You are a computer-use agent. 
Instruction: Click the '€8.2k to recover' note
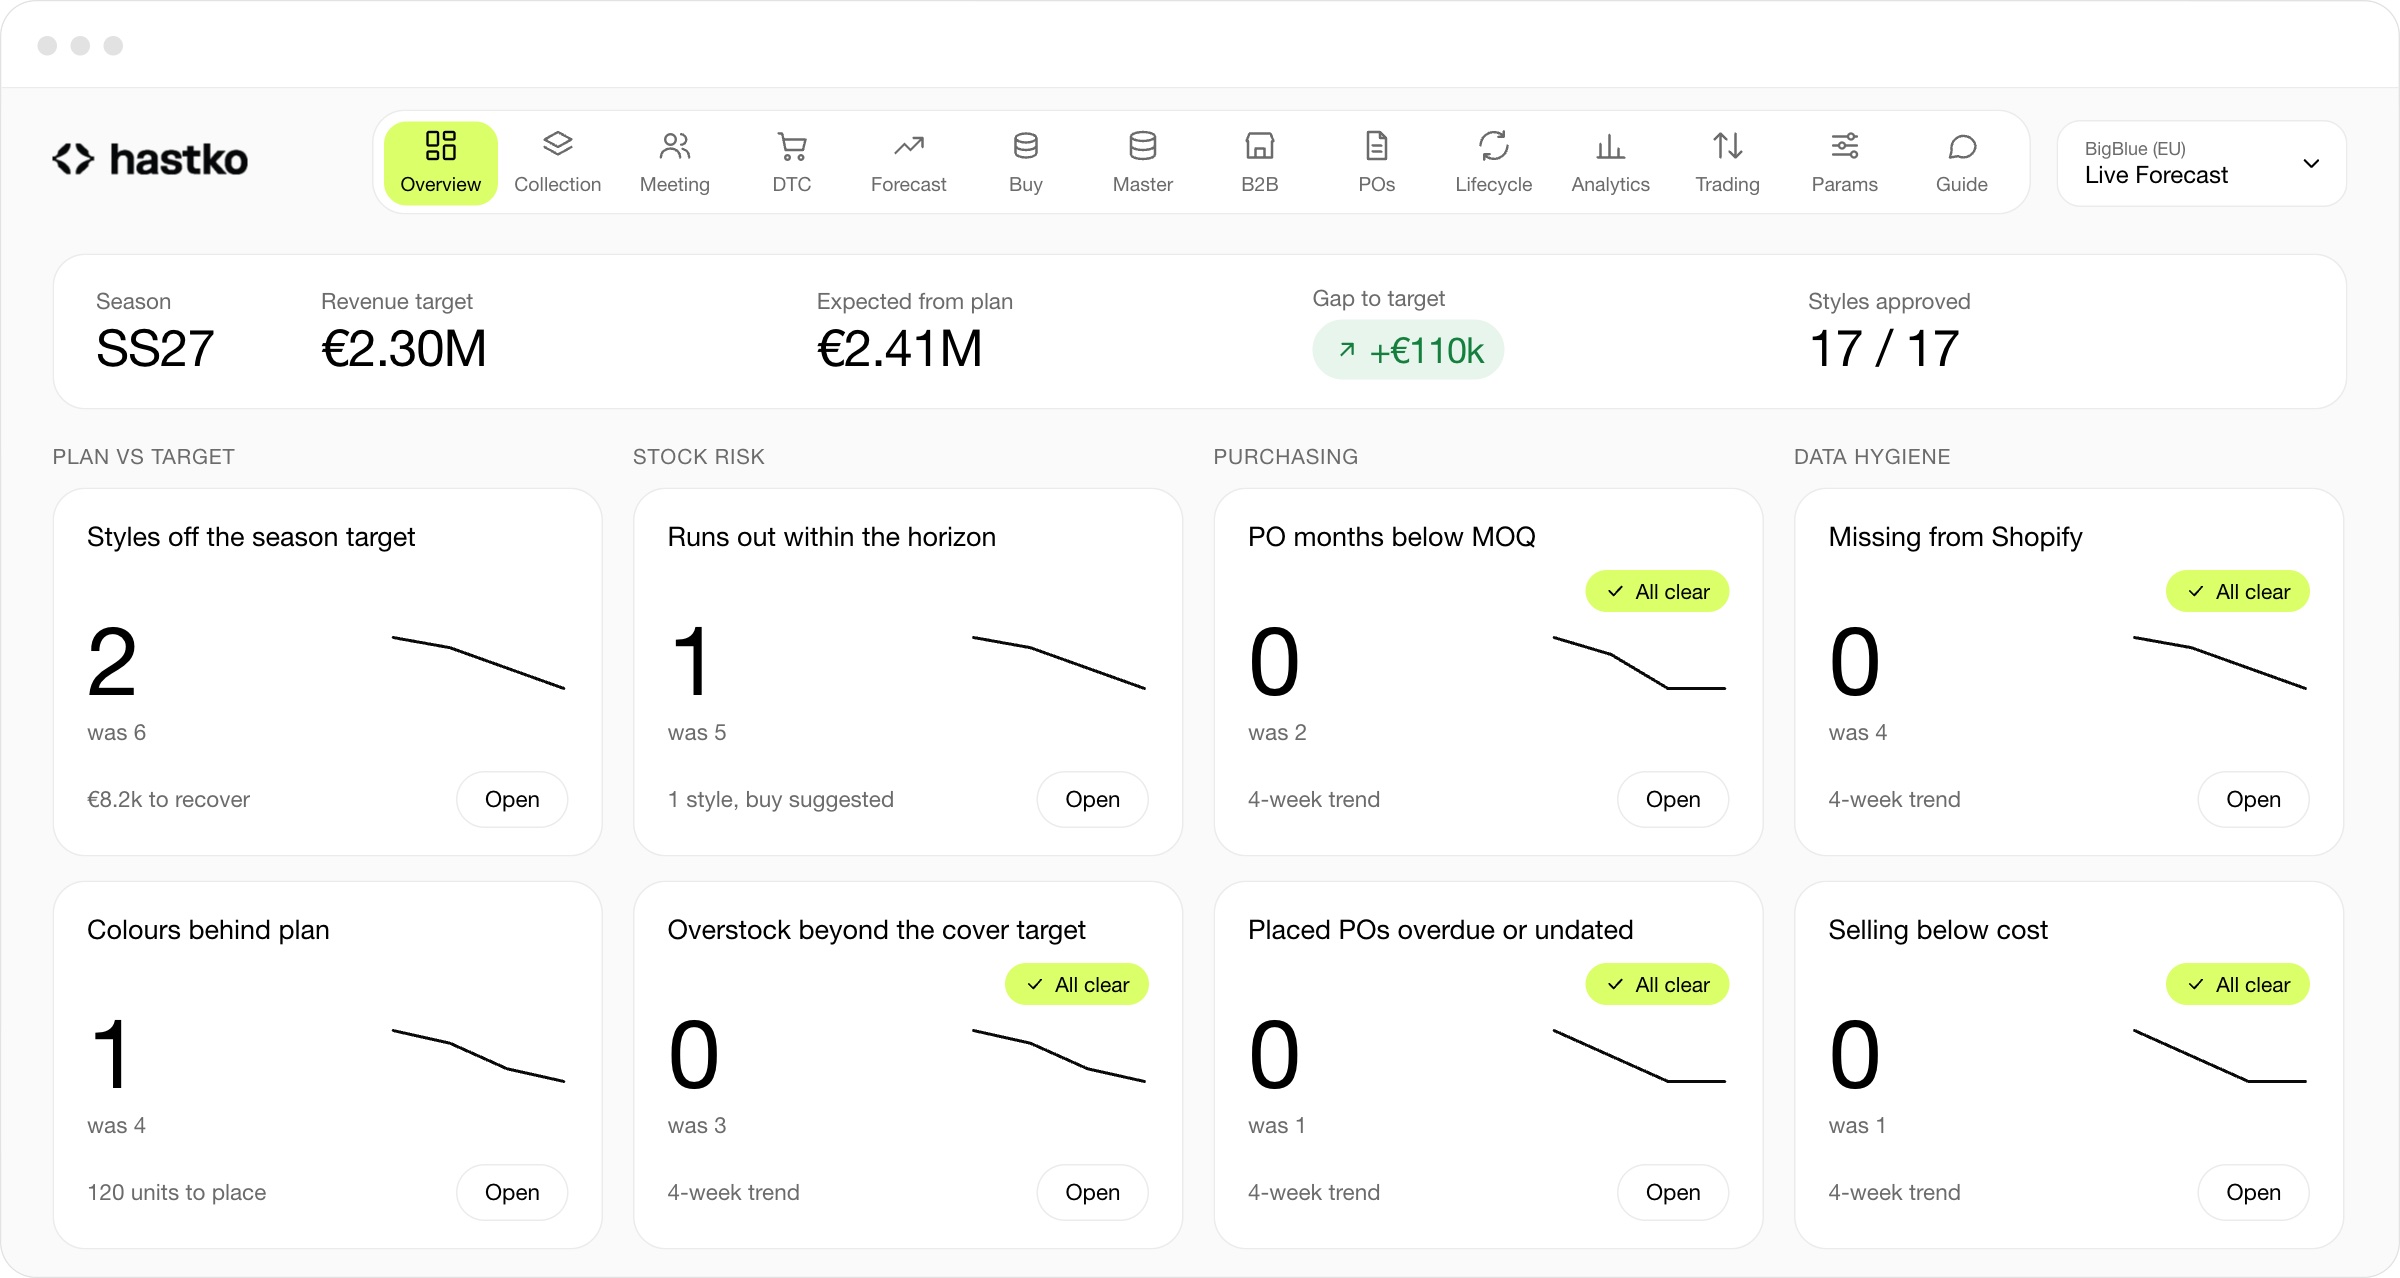(168, 799)
